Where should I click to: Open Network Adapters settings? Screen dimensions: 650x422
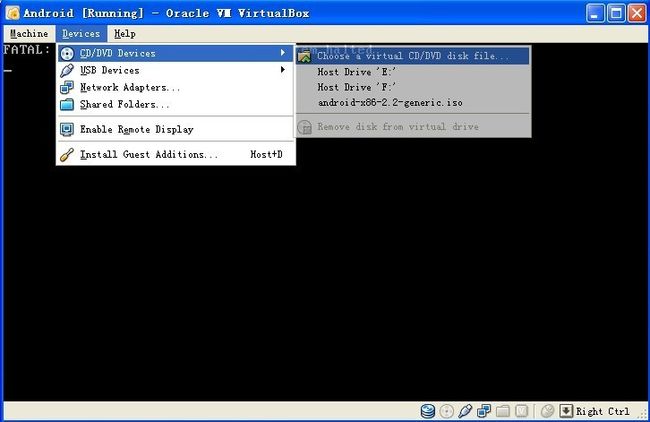(x=176, y=87)
